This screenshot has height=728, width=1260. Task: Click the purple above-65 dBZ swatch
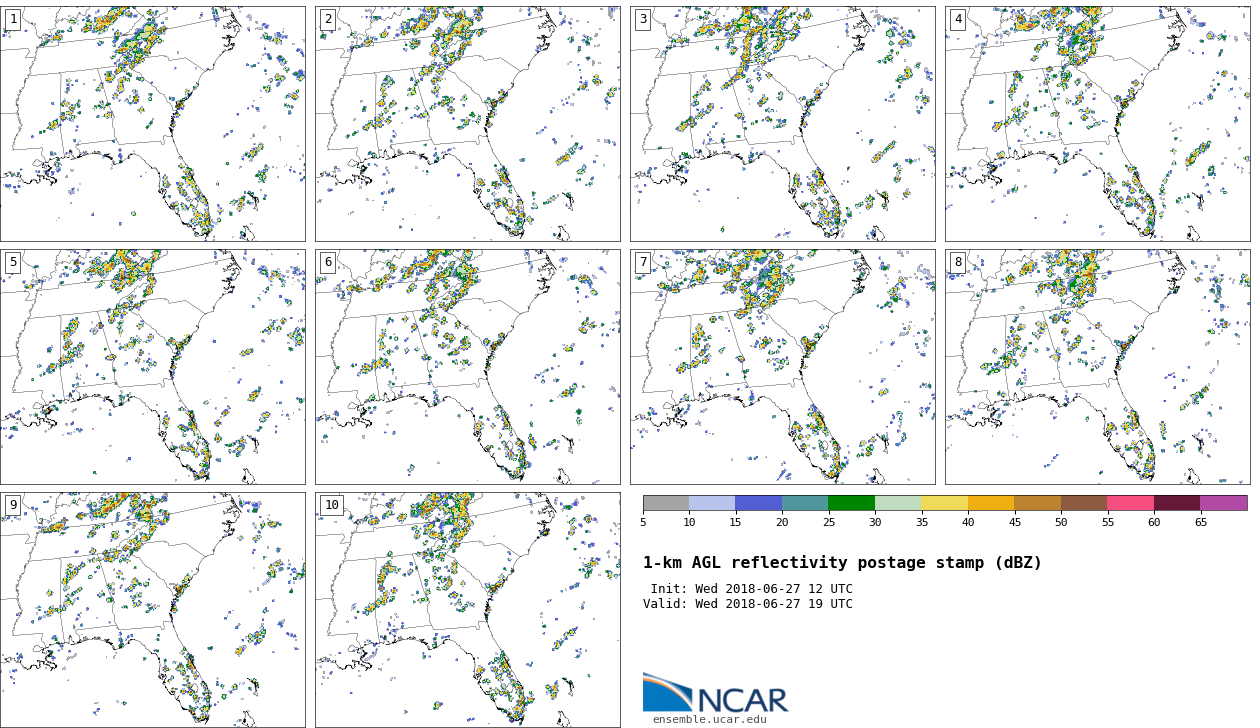pos(1224,503)
